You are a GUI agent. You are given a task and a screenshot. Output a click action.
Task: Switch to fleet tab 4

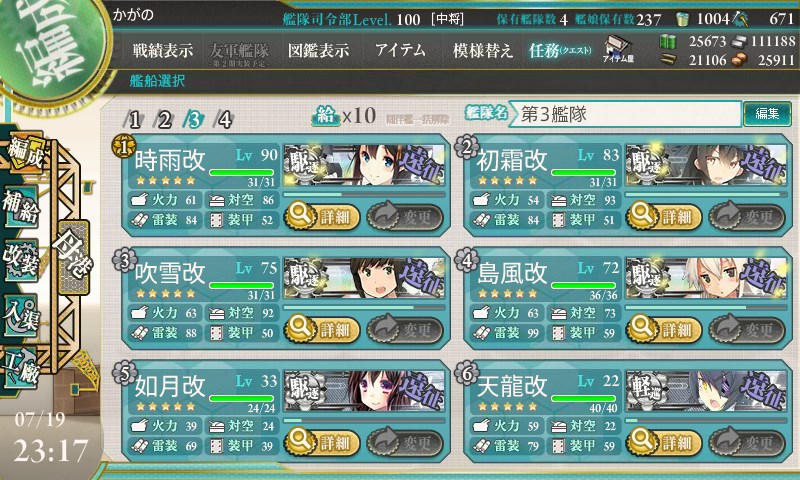[x=224, y=120]
